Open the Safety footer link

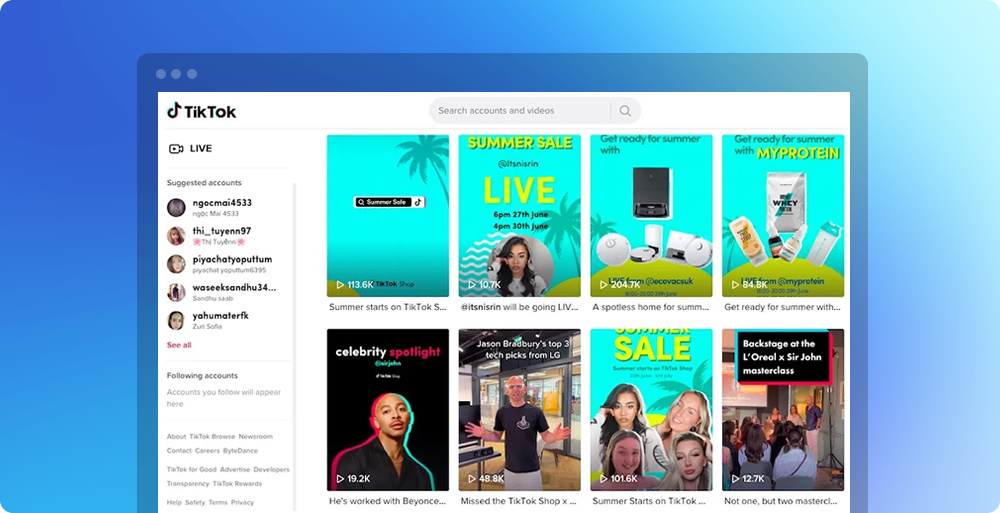coord(195,503)
